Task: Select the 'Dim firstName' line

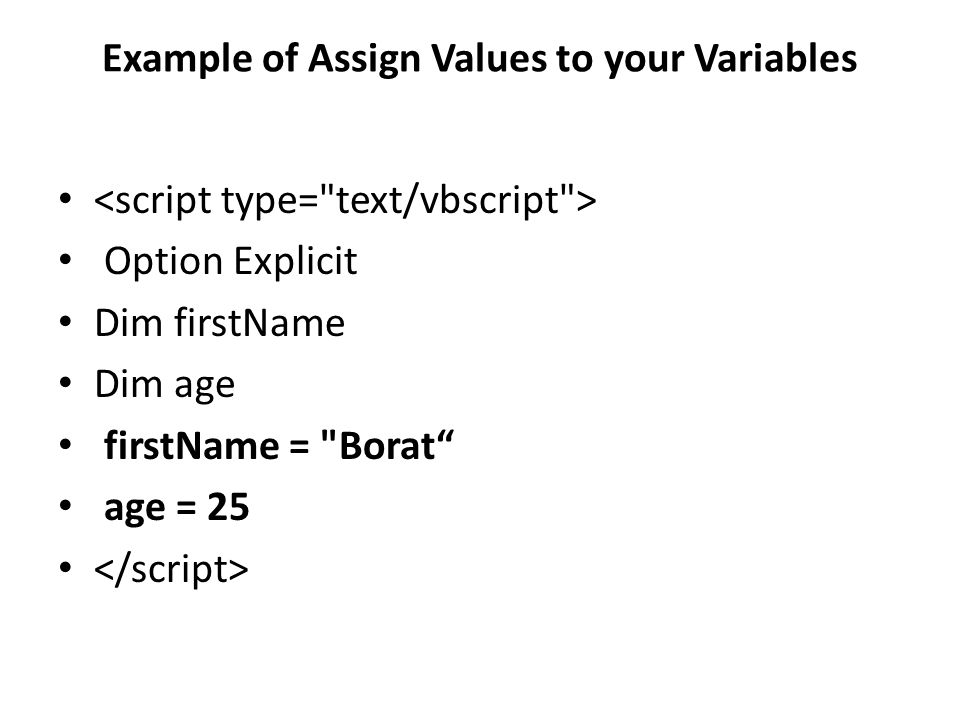Action: pyautogui.click(x=220, y=323)
